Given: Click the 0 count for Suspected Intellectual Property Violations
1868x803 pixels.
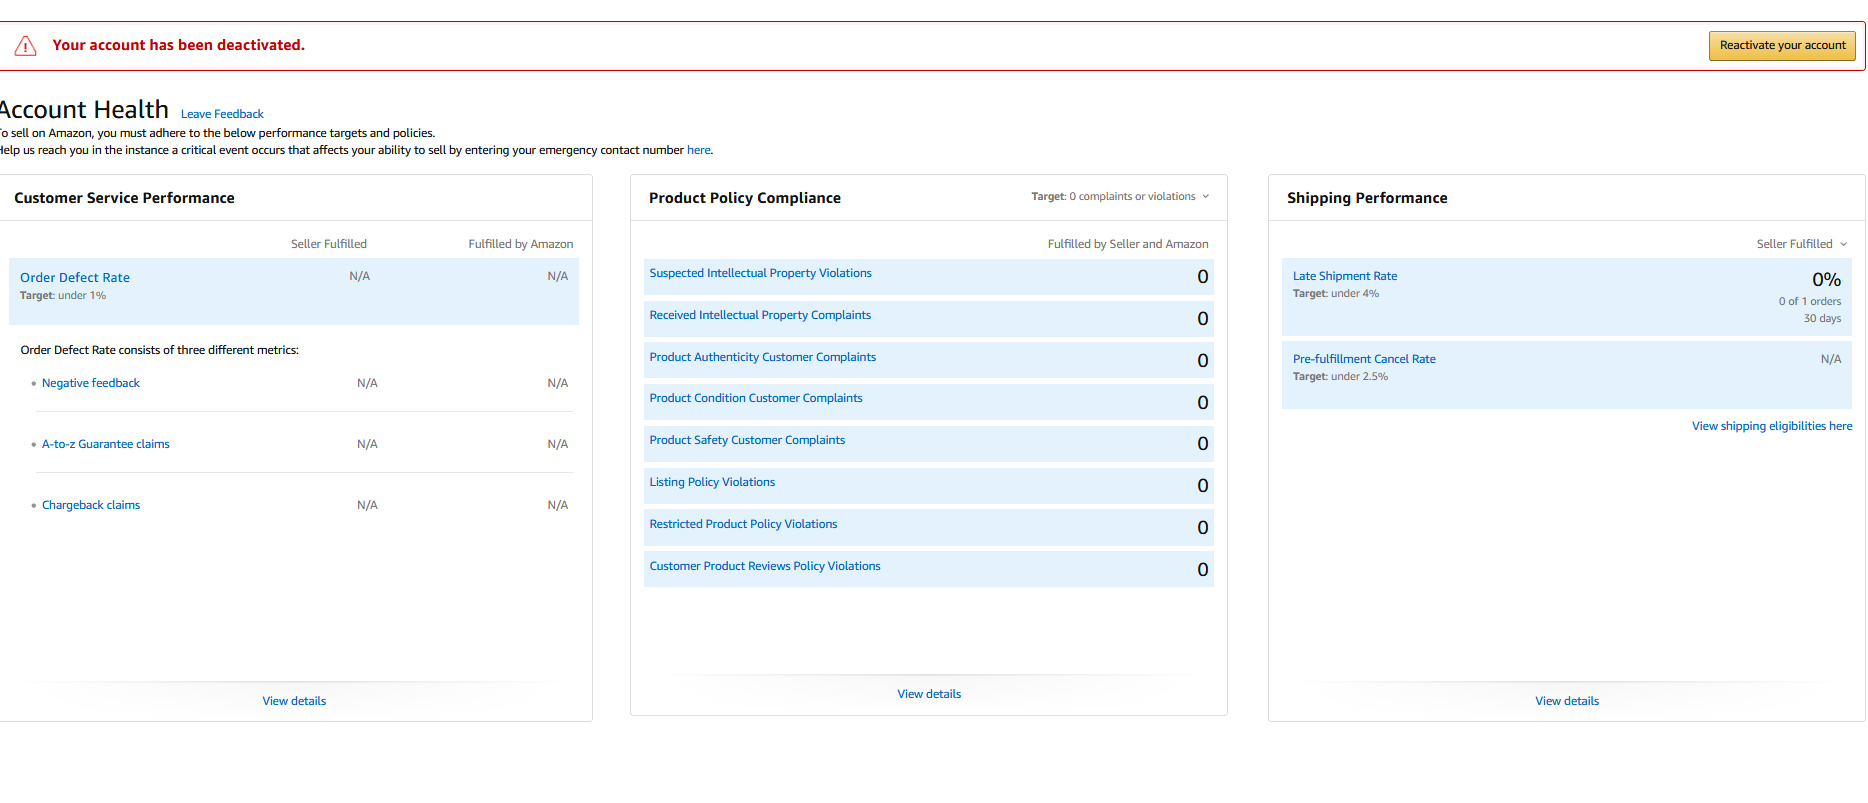Looking at the screenshot, I should pyautogui.click(x=1203, y=277).
